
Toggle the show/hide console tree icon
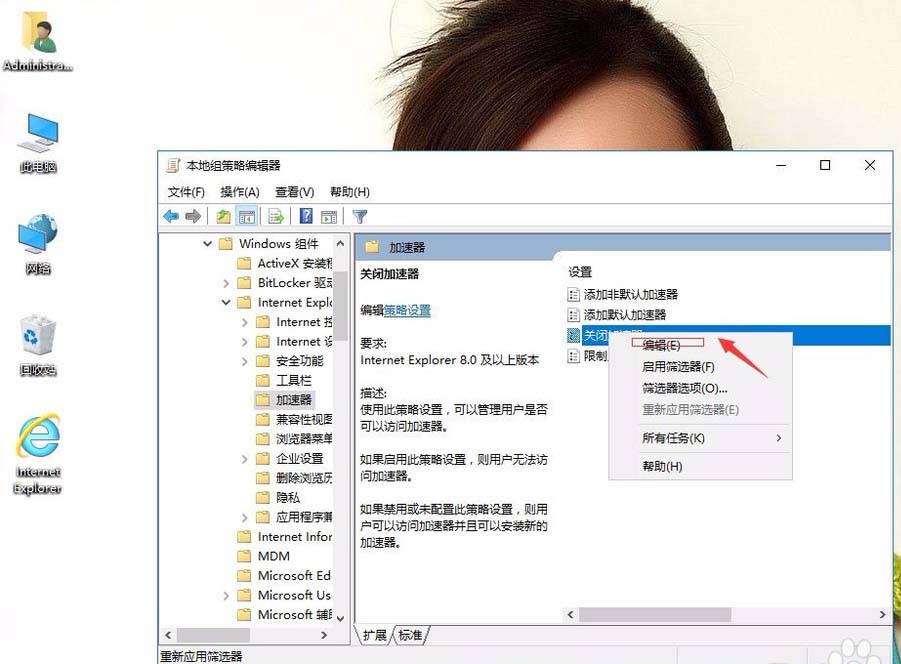(x=247, y=217)
